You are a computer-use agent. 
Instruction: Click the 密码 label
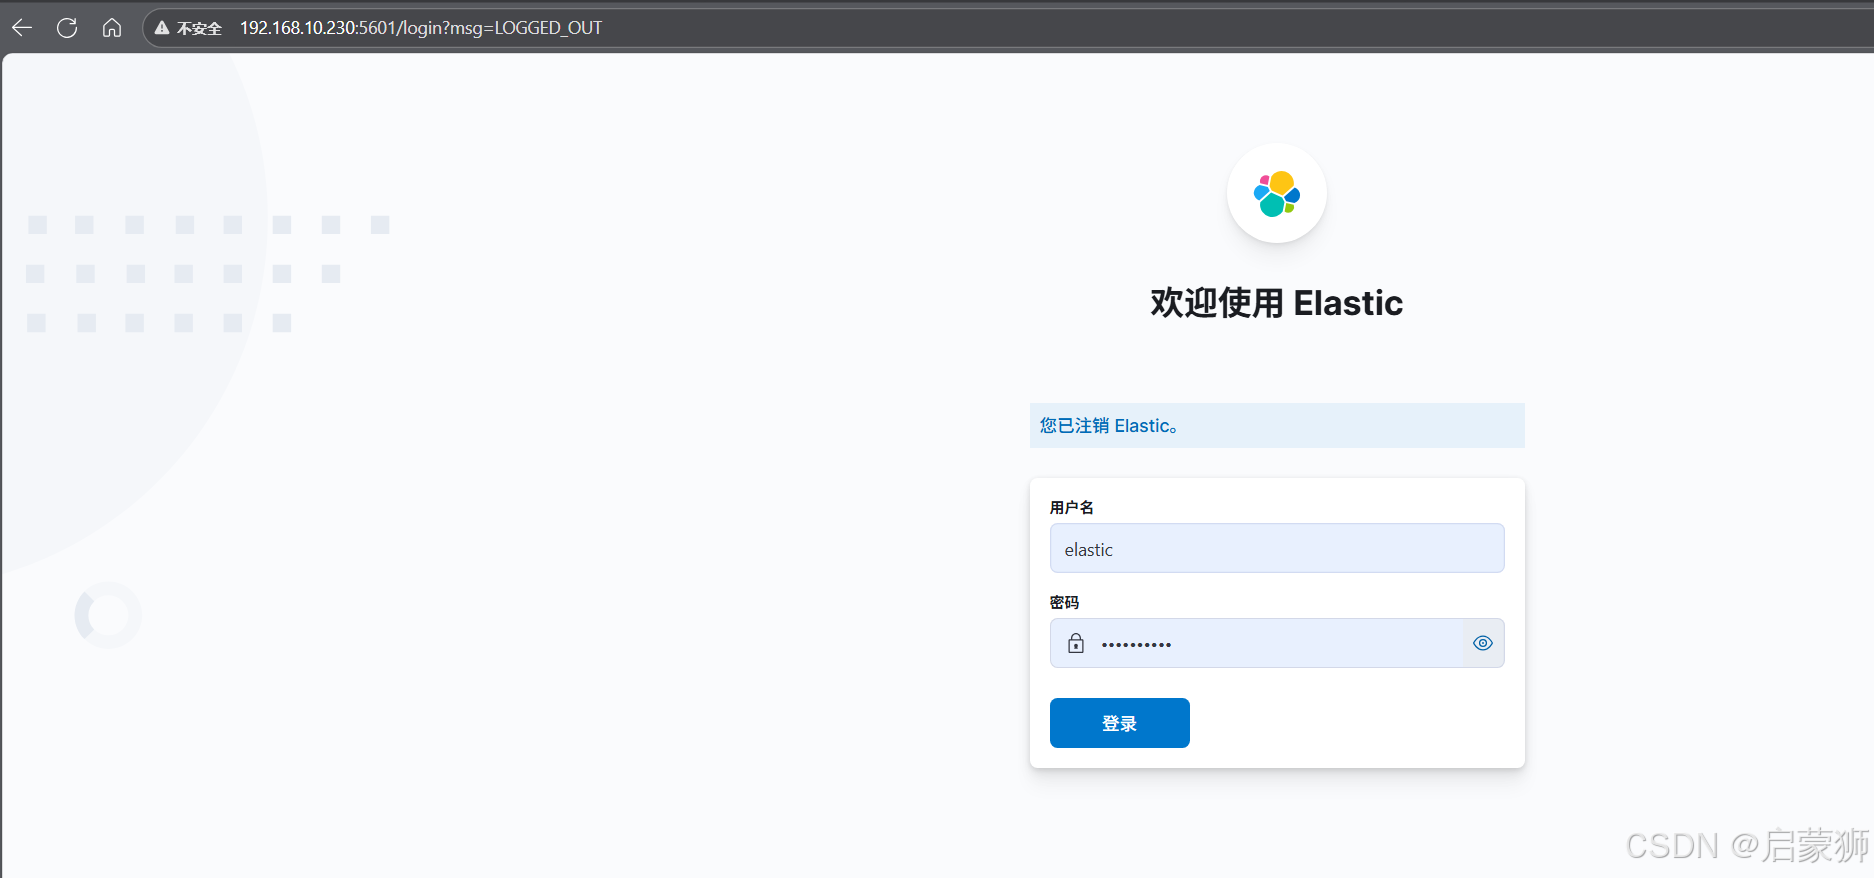(x=1064, y=602)
